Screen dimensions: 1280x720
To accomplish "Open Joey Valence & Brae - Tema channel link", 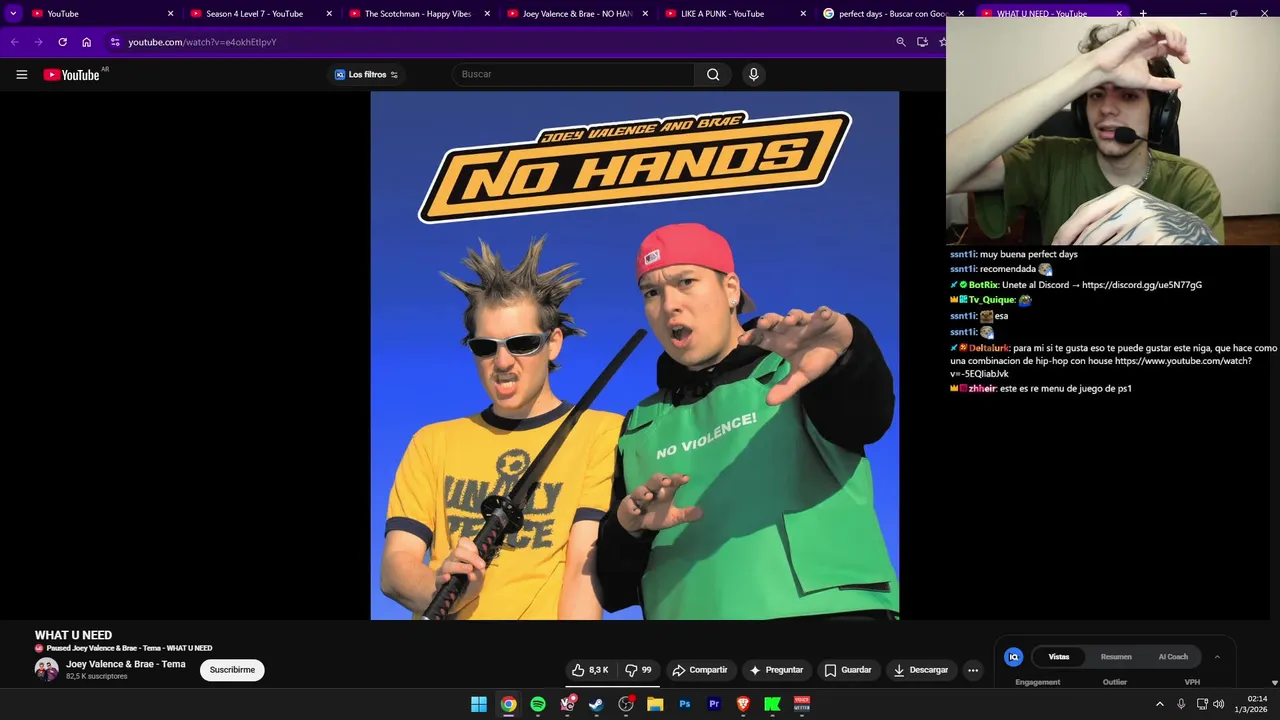I will pyautogui.click(x=126, y=664).
